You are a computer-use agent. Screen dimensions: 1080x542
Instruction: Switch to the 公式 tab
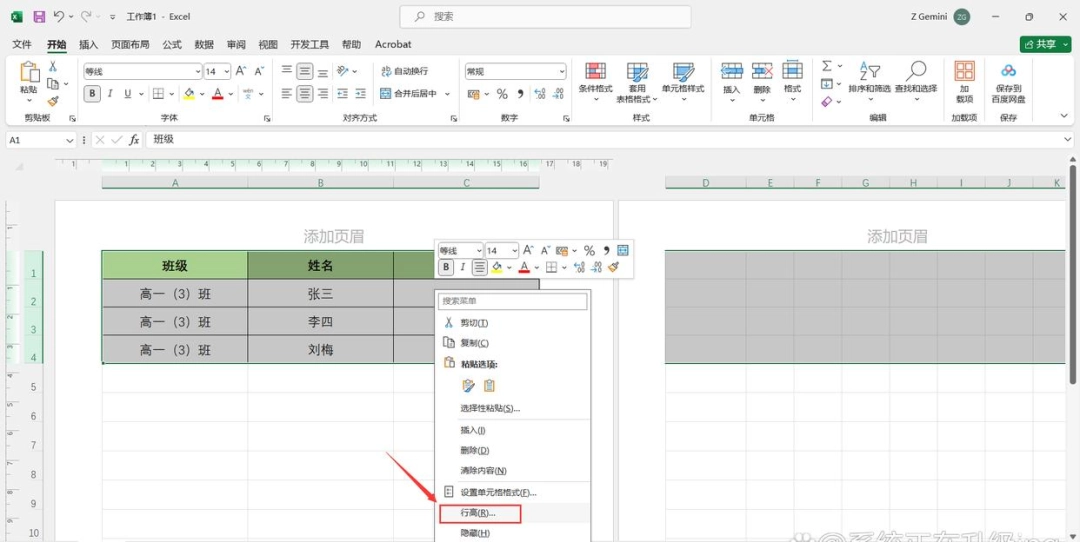click(172, 44)
